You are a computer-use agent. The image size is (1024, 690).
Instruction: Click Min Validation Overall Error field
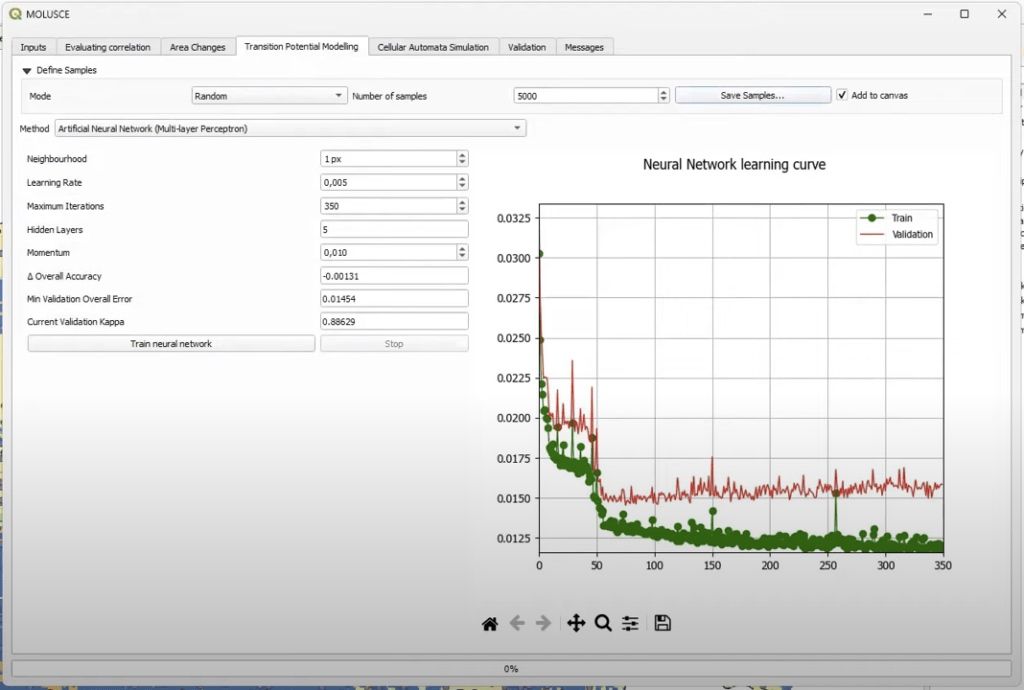click(394, 298)
